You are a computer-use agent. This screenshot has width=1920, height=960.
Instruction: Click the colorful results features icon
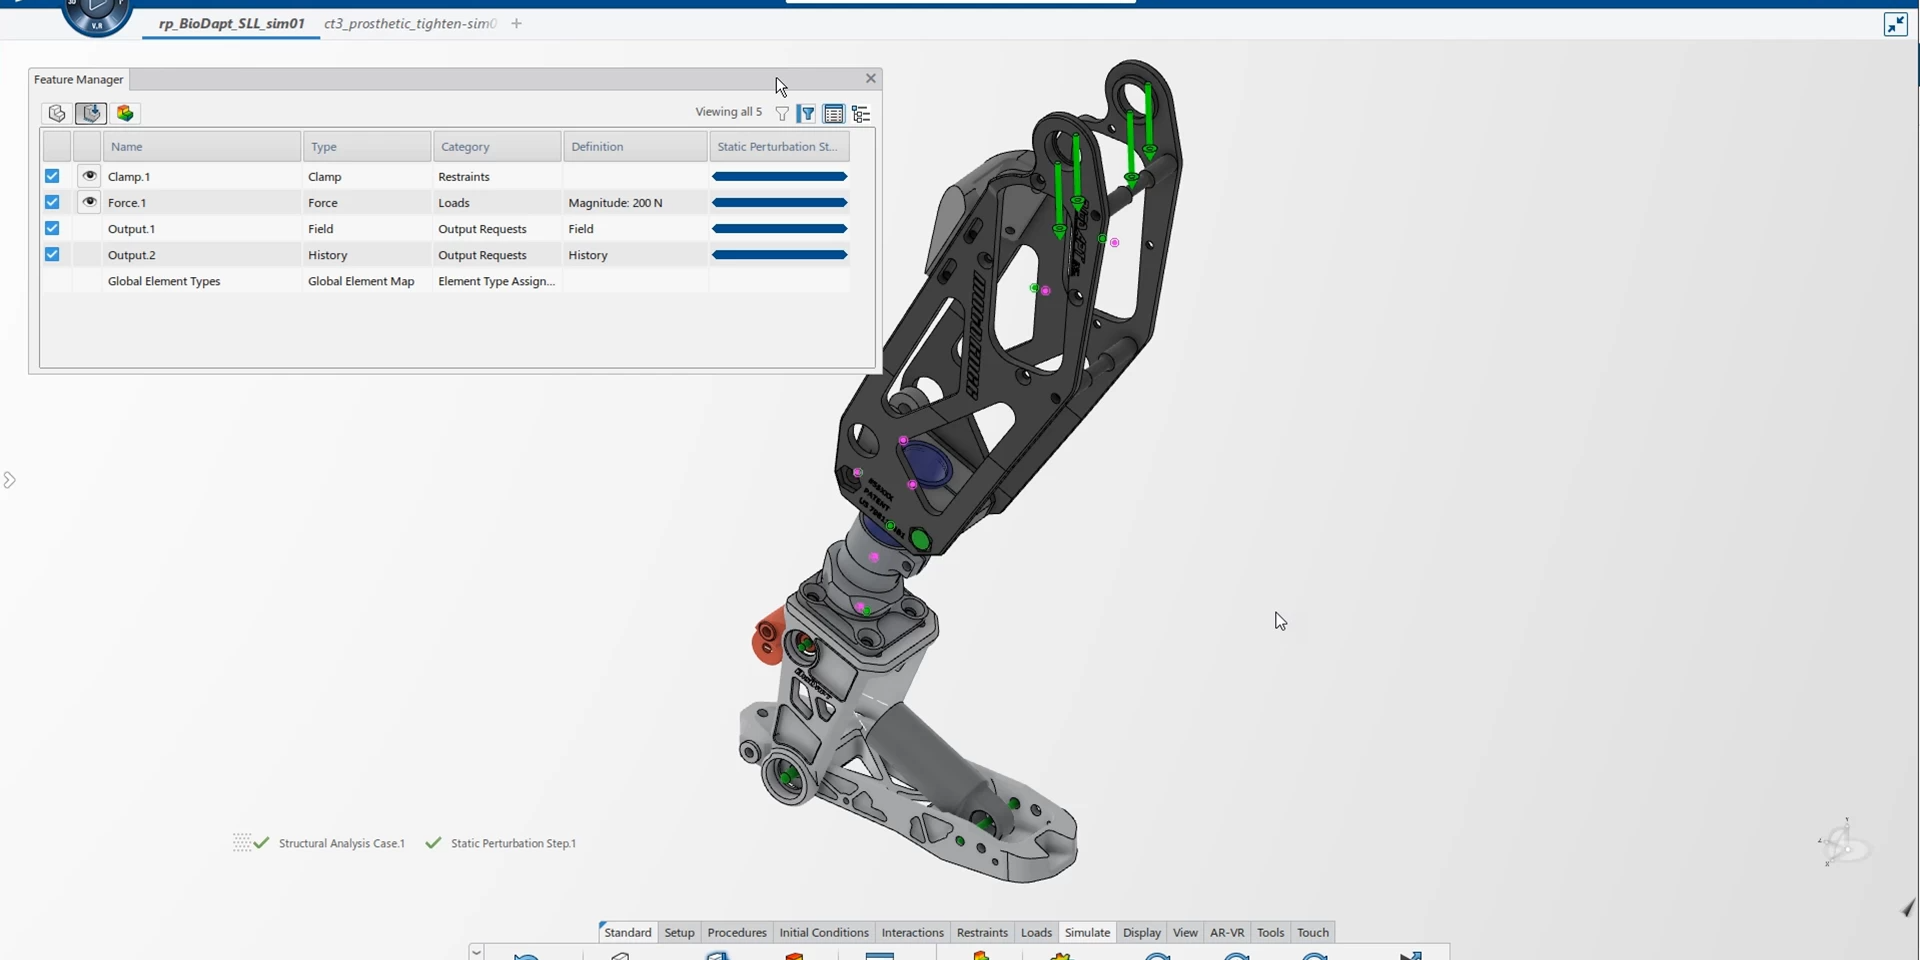125,113
